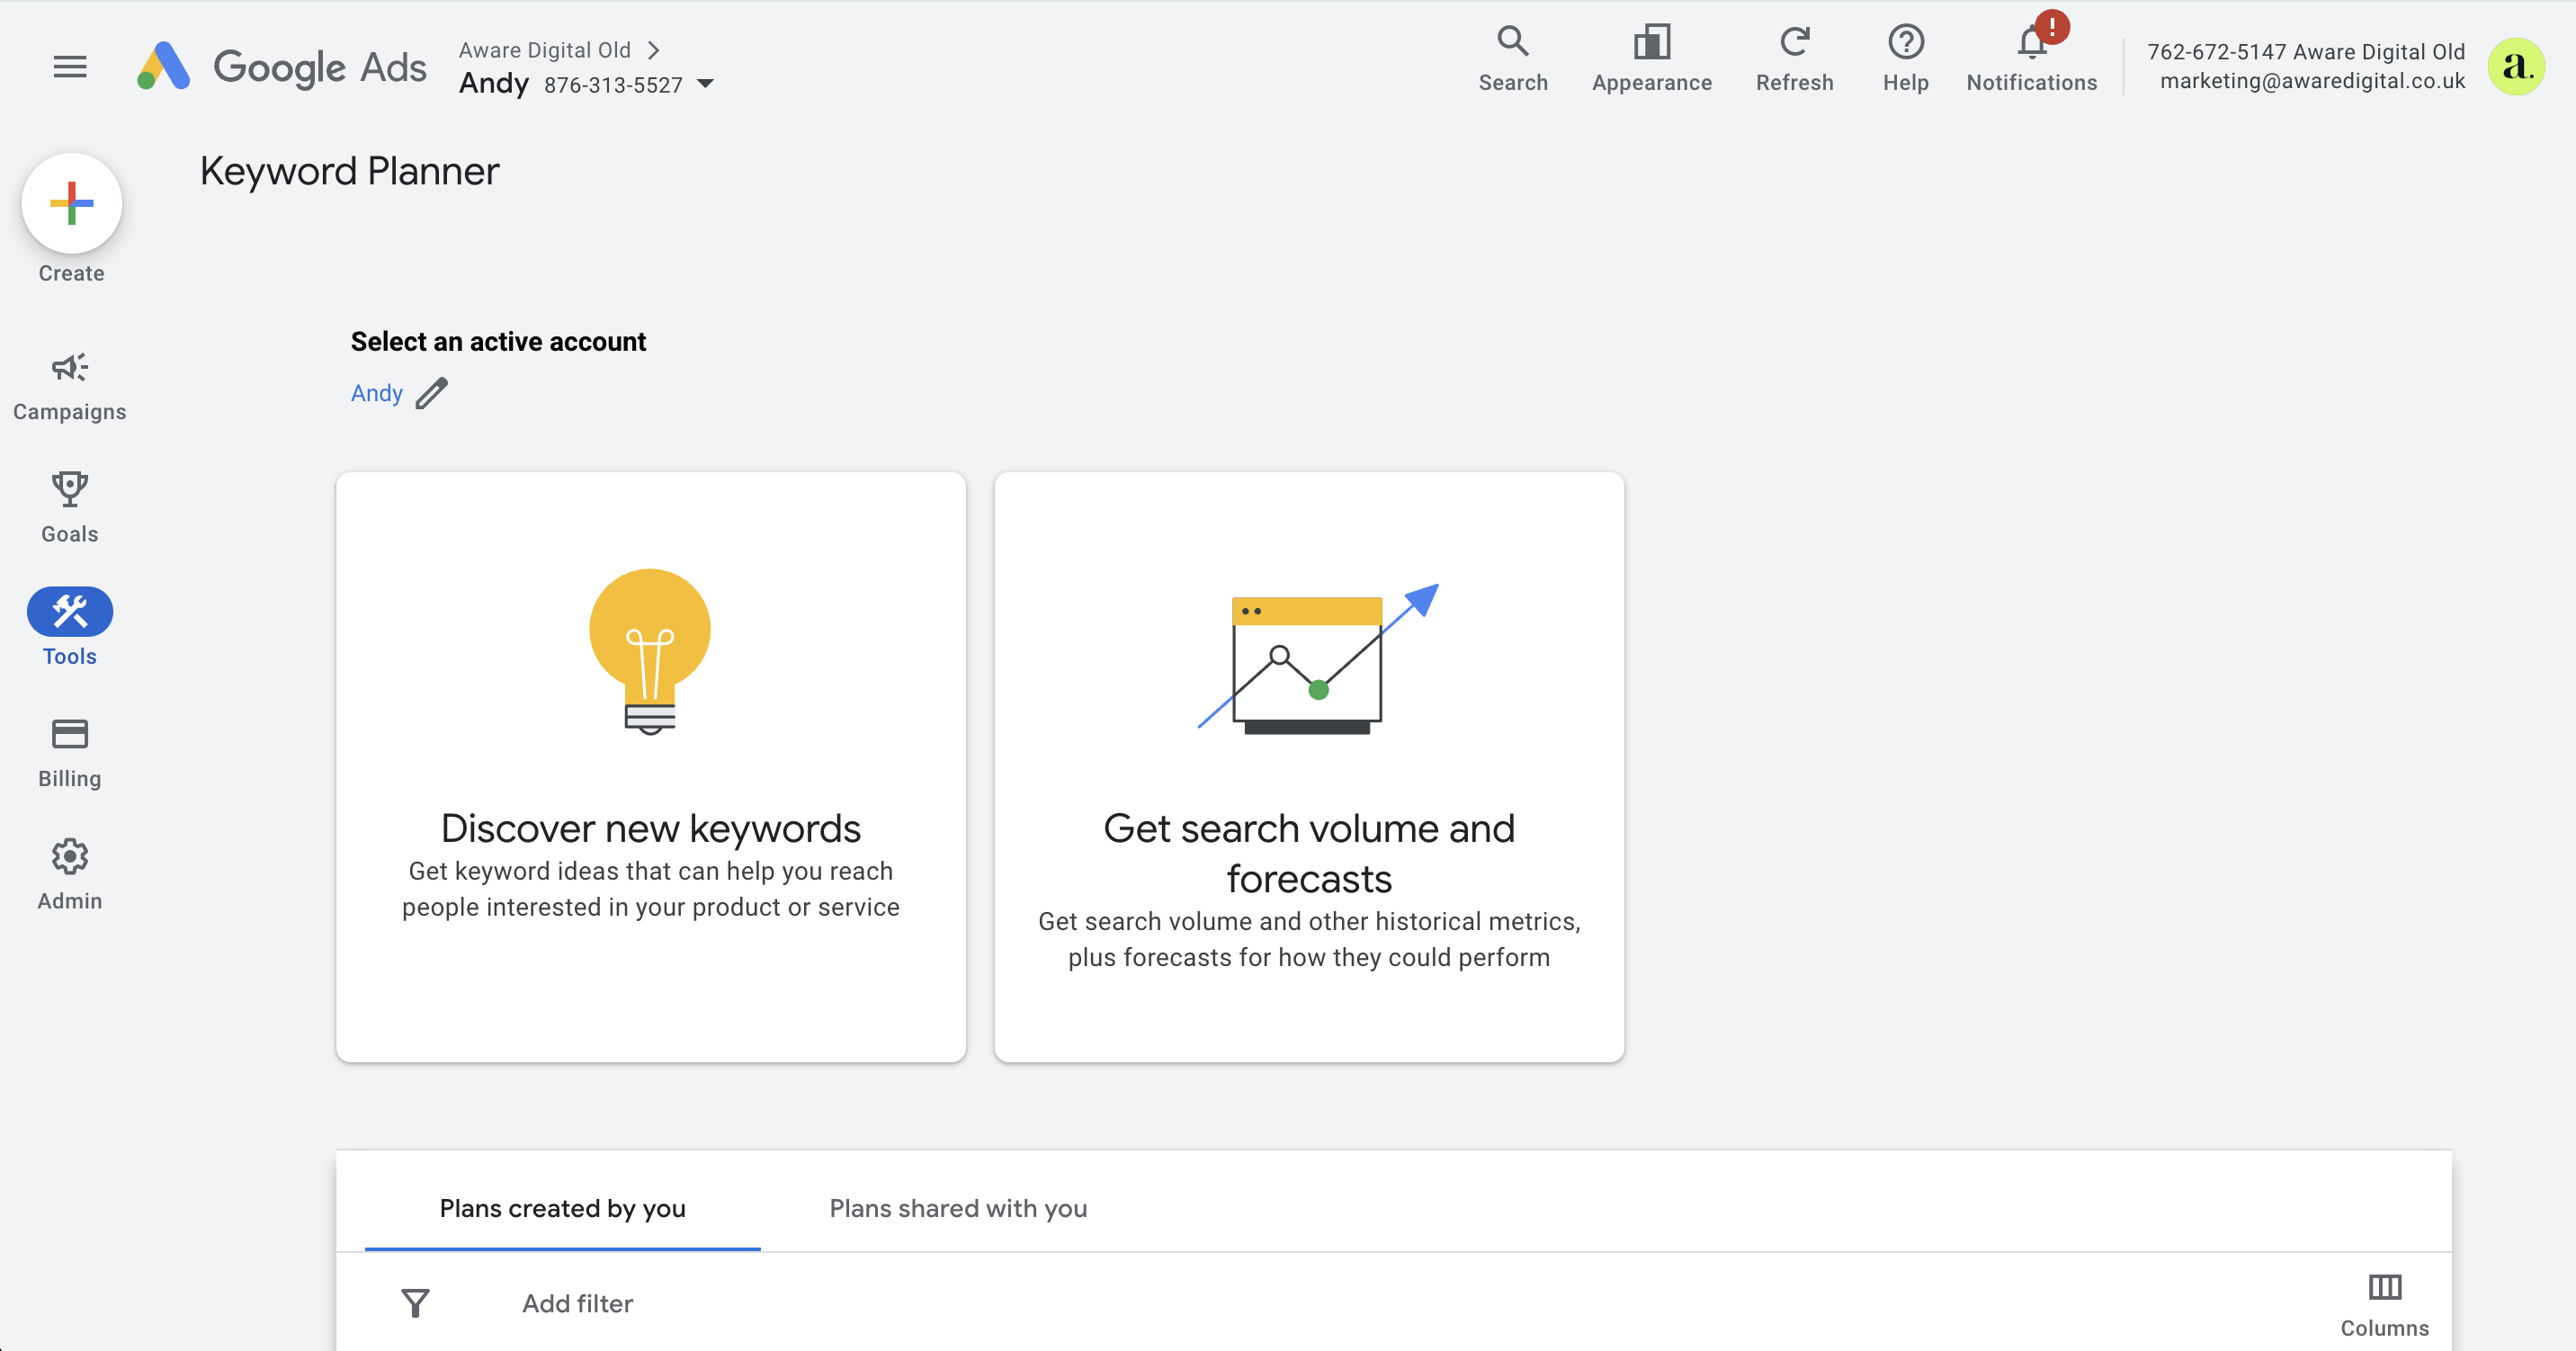Click account ID 876-313-5527

[613, 85]
